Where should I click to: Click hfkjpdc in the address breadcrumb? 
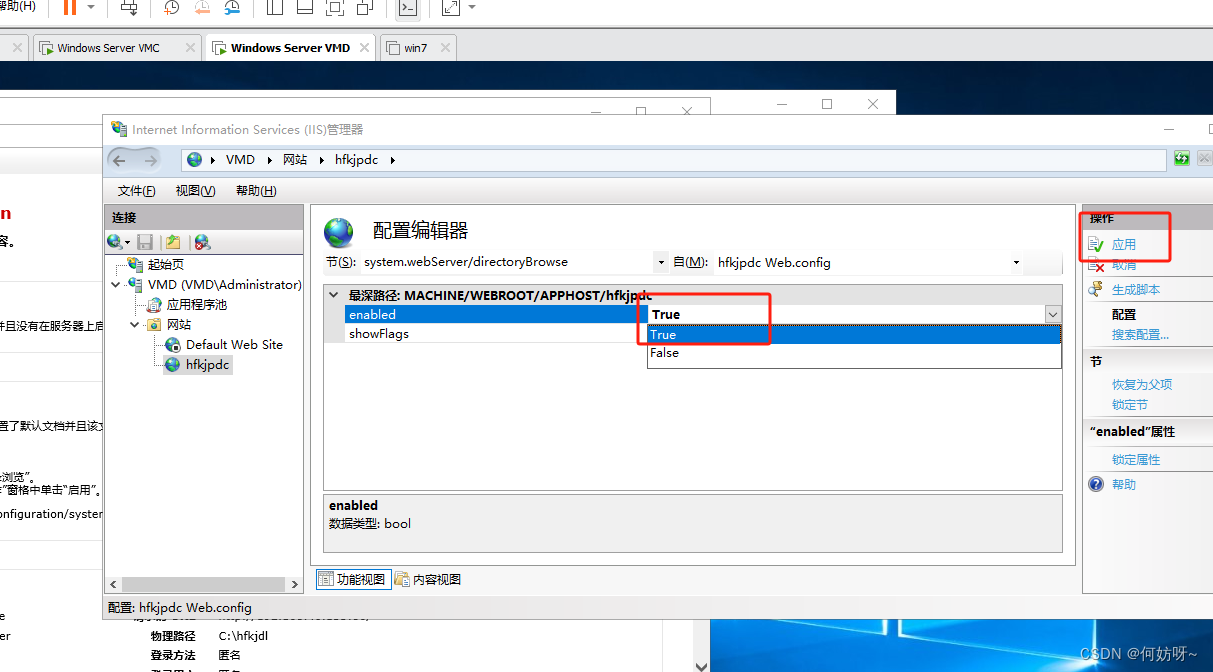click(x=357, y=160)
